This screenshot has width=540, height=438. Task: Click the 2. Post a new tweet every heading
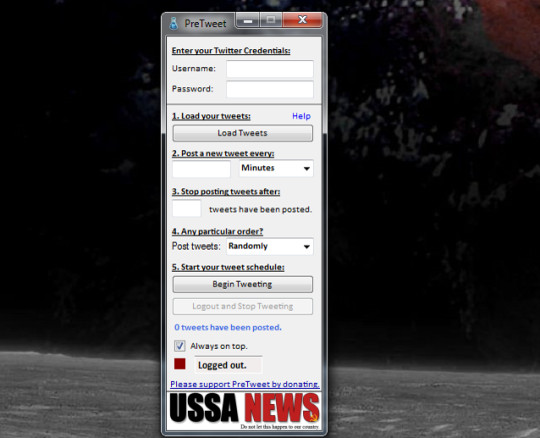click(223, 154)
